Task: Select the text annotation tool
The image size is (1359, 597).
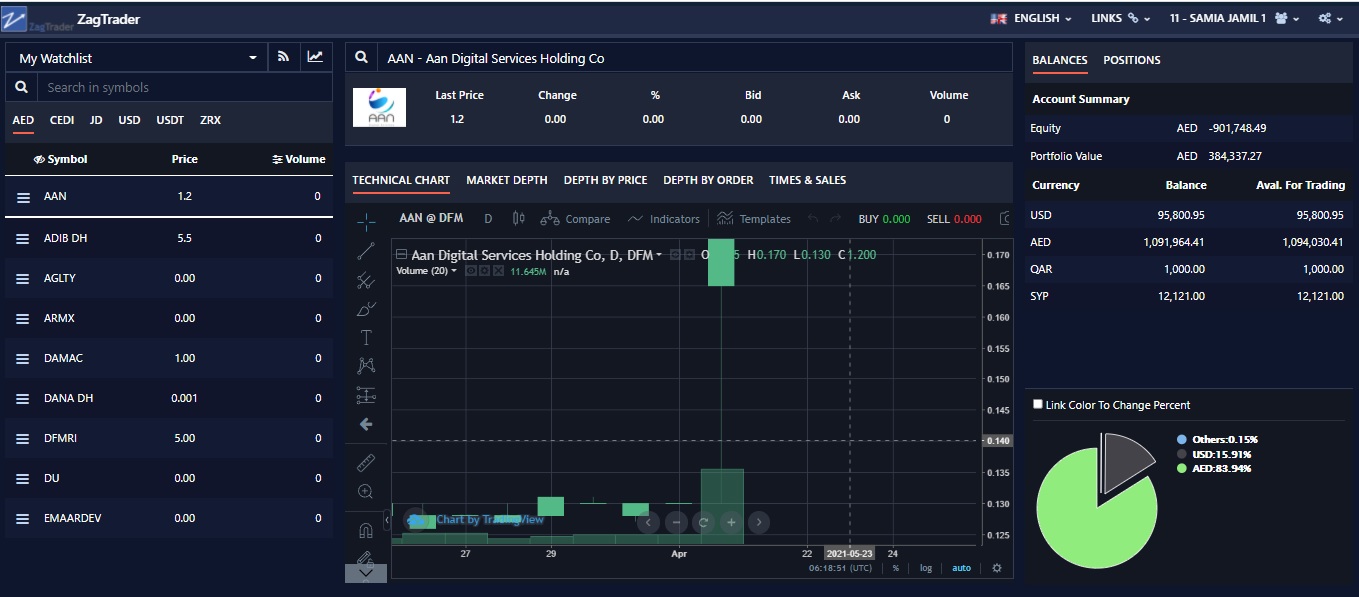Action: [366, 338]
